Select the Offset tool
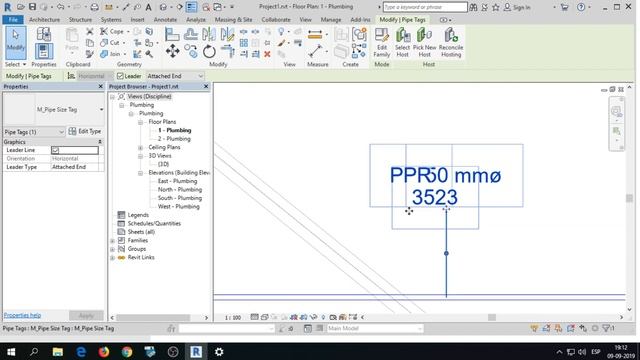640x360 pixels. point(191,34)
